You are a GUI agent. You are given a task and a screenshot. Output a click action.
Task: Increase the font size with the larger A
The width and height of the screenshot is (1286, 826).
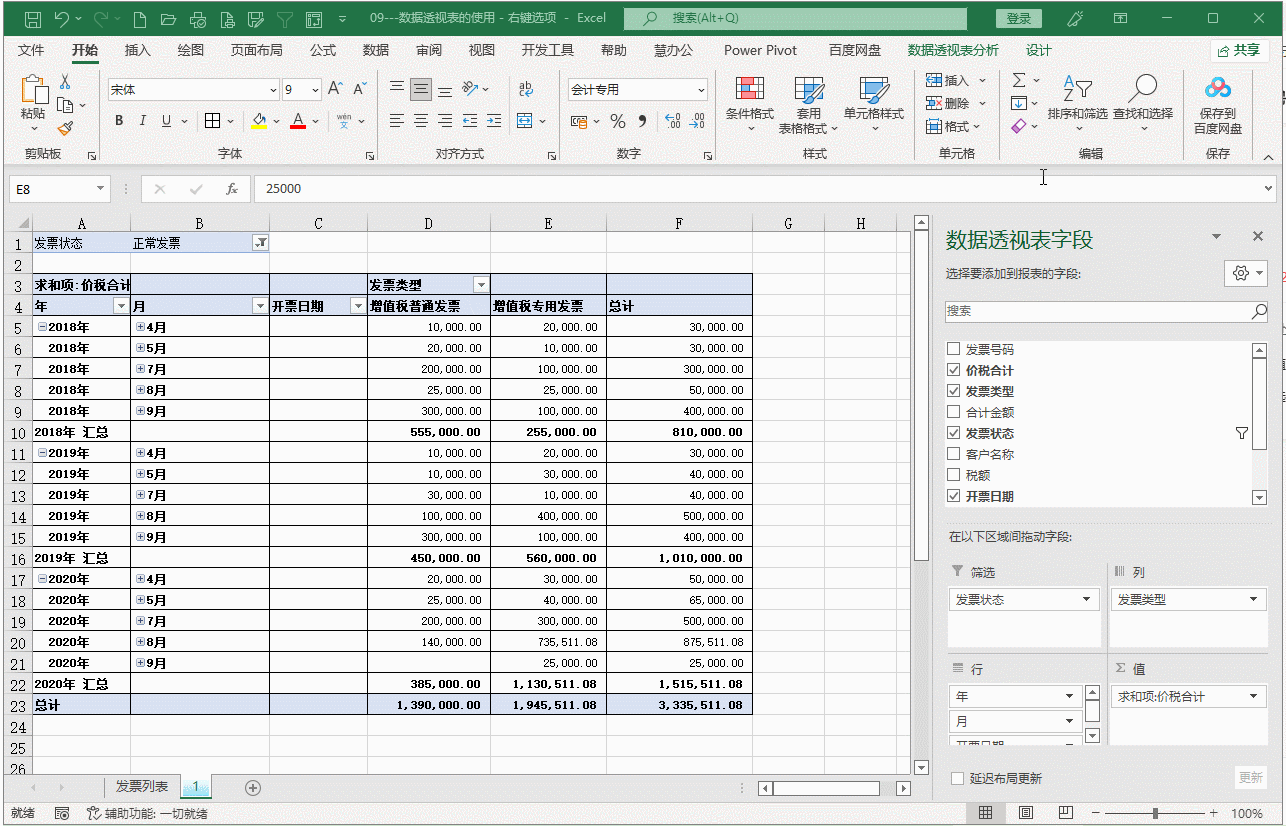(336, 89)
